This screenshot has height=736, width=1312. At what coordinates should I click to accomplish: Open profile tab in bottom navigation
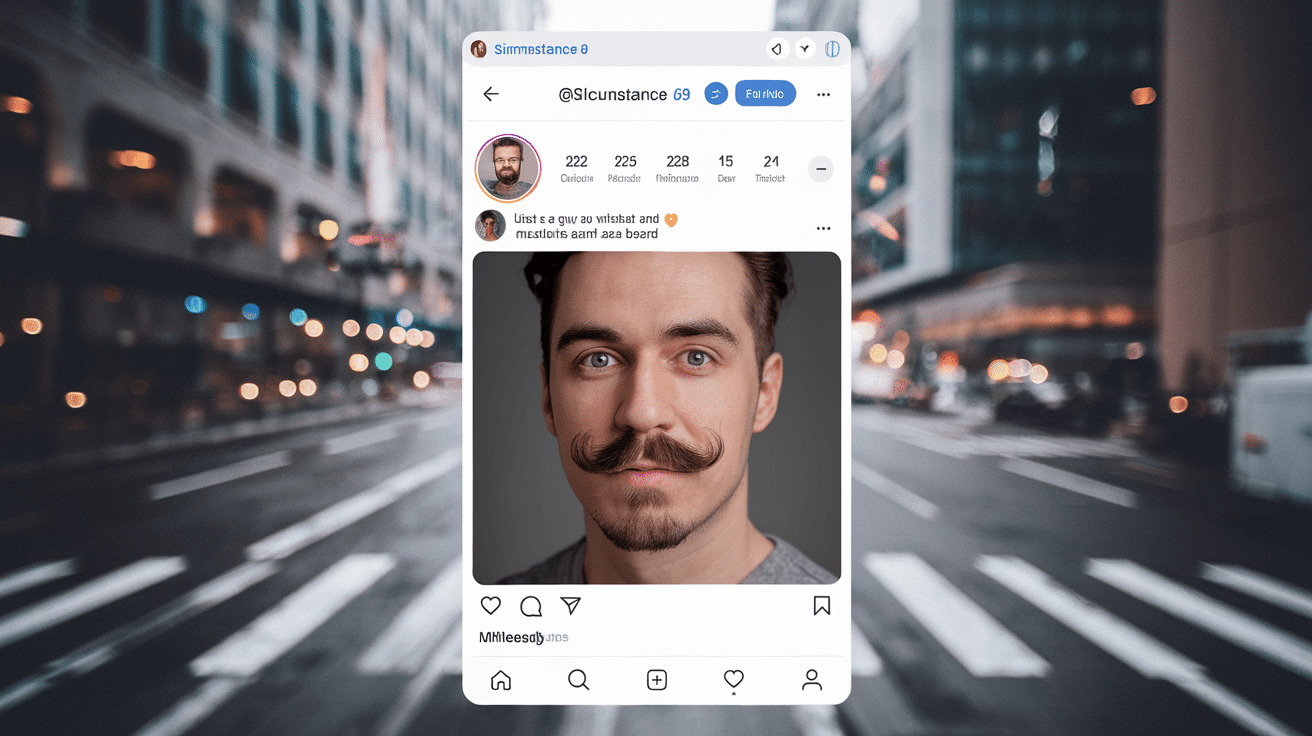[x=812, y=681]
